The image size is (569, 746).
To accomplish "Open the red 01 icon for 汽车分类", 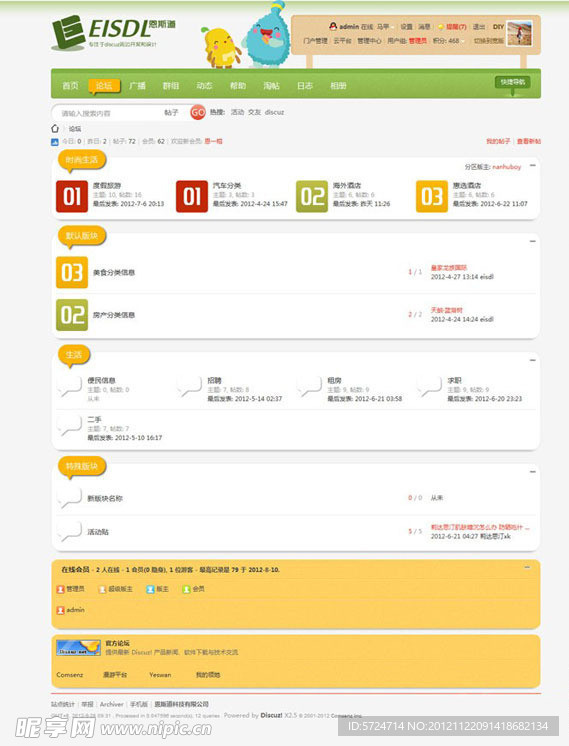I will (x=192, y=196).
